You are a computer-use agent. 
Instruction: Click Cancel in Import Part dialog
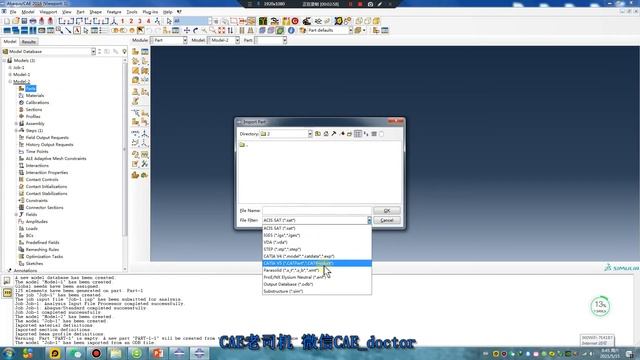(387, 220)
